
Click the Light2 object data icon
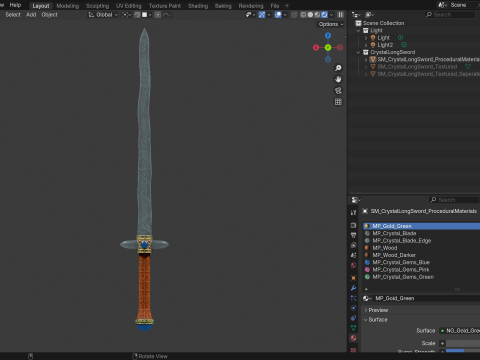pyautogui.click(x=404, y=45)
